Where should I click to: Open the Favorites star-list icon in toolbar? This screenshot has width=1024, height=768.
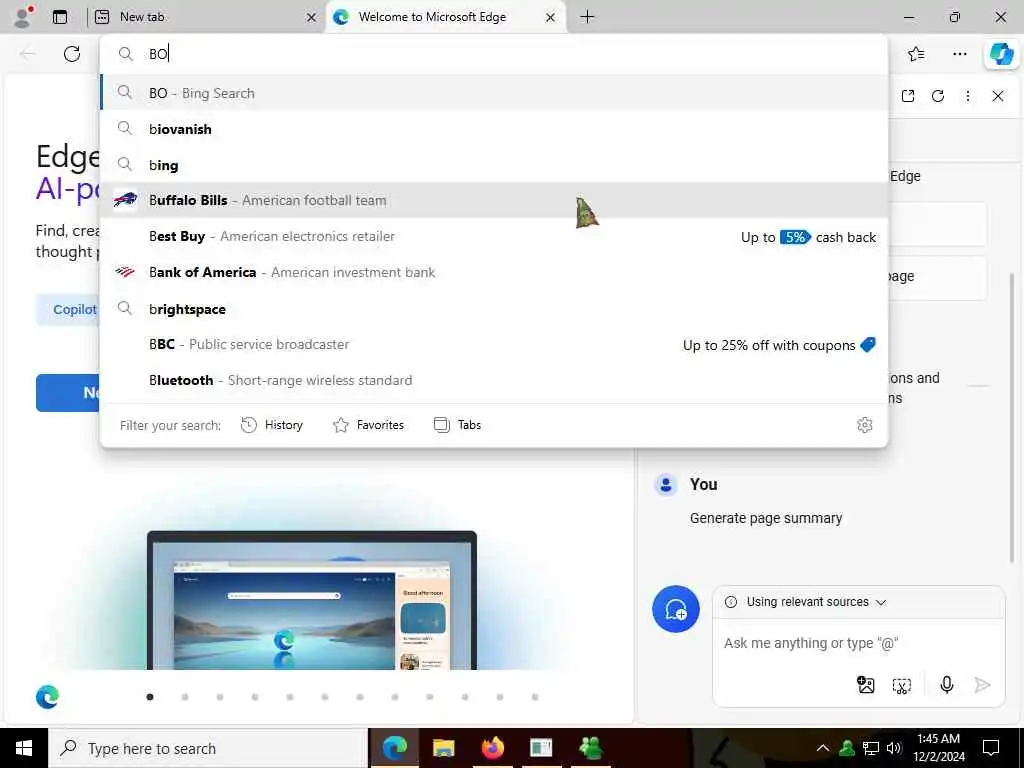pos(916,54)
